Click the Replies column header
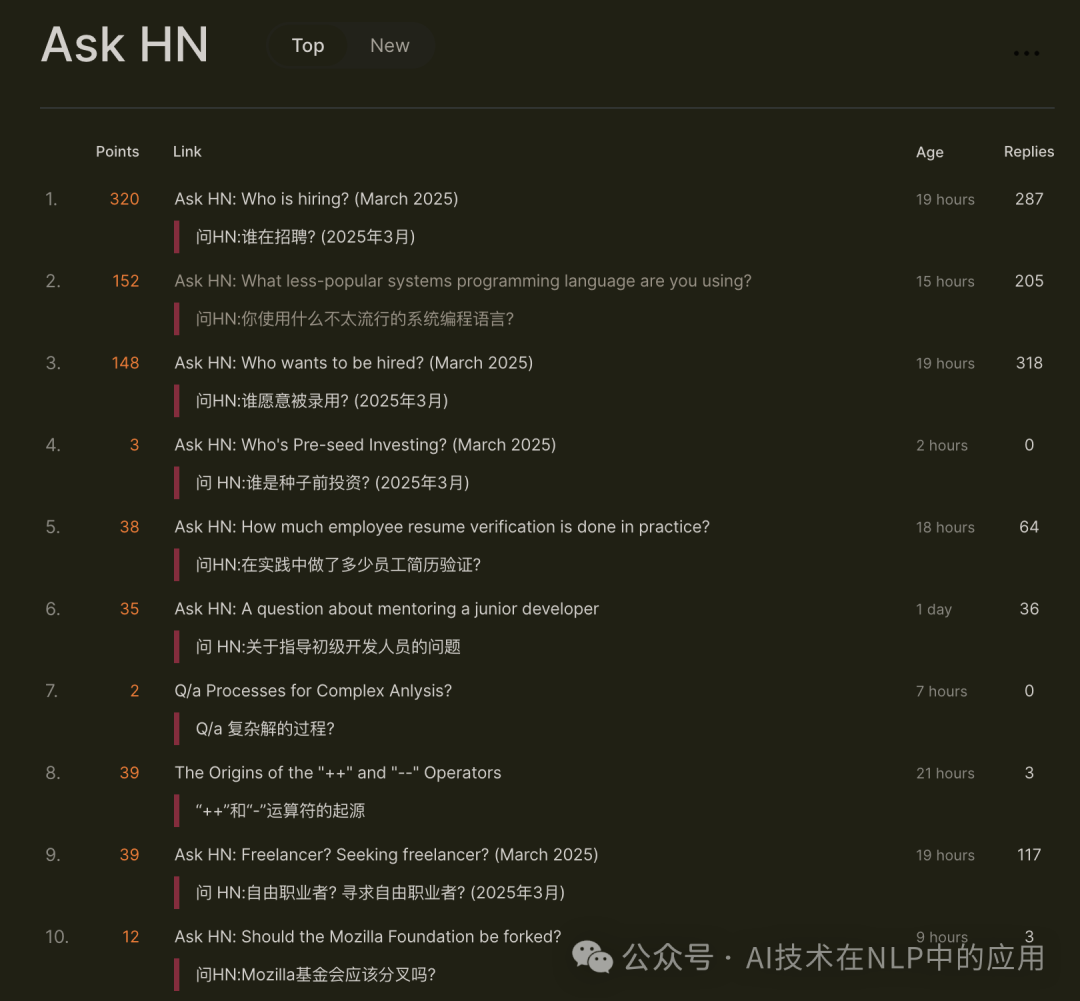 (1028, 152)
